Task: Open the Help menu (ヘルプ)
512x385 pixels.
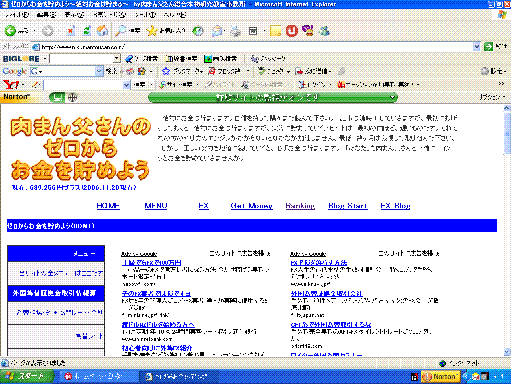Action: [175, 15]
